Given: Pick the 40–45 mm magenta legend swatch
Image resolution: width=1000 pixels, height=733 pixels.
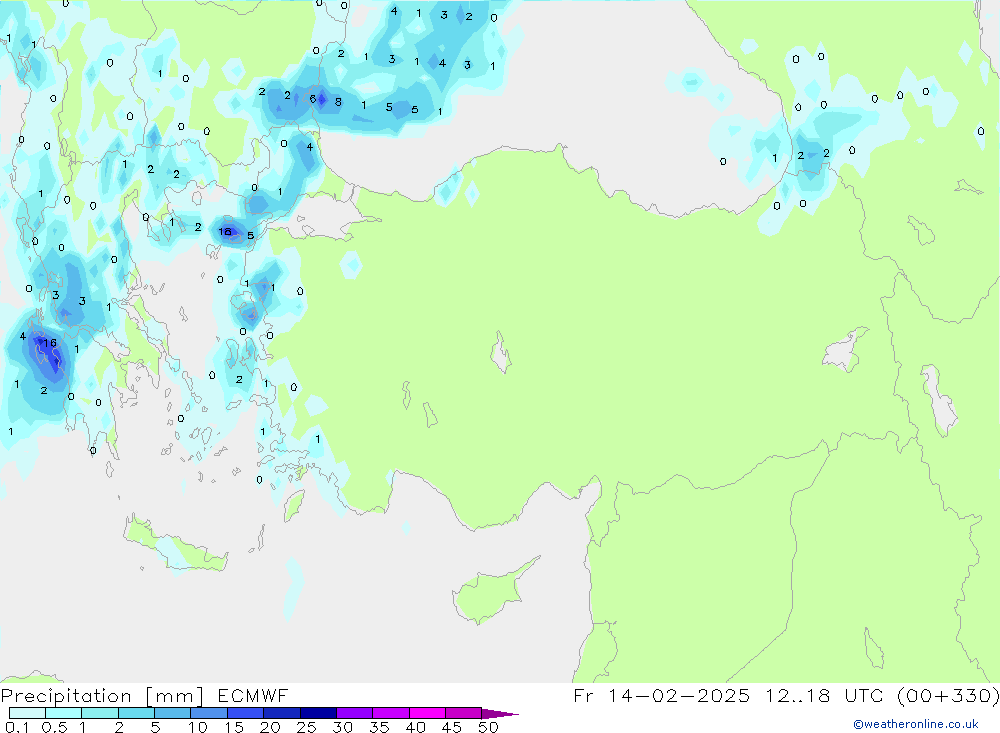Looking at the screenshot, I should click(x=427, y=713).
